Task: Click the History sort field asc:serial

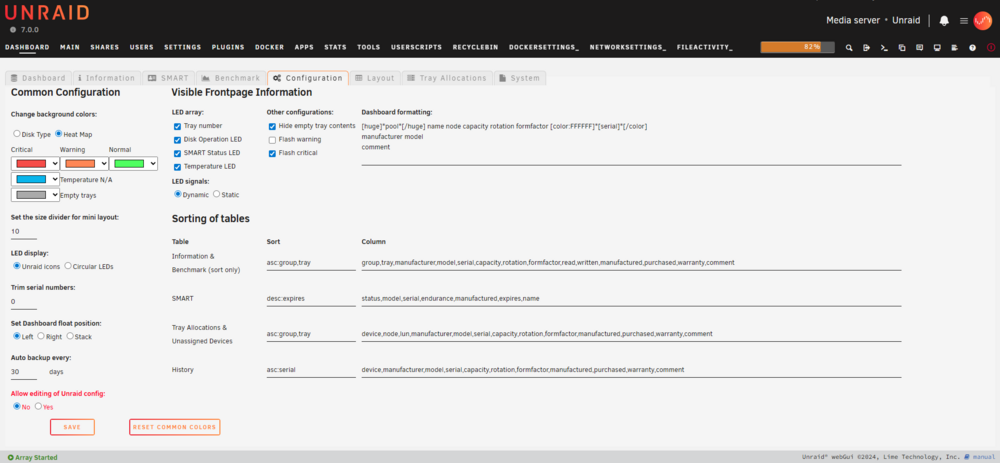Action: point(311,370)
